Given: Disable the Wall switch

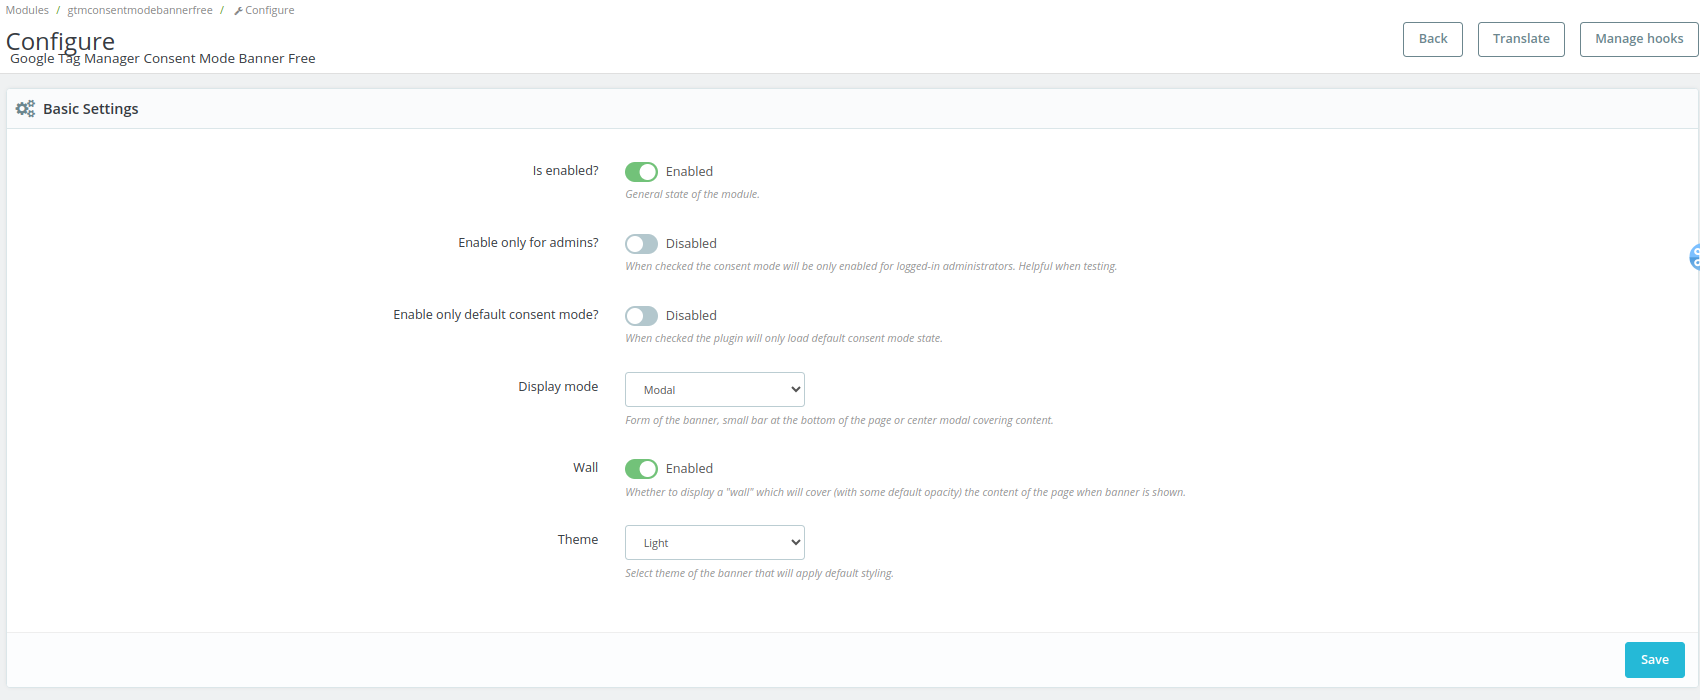Looking at the screenshot, I should (x=641, y=469).
